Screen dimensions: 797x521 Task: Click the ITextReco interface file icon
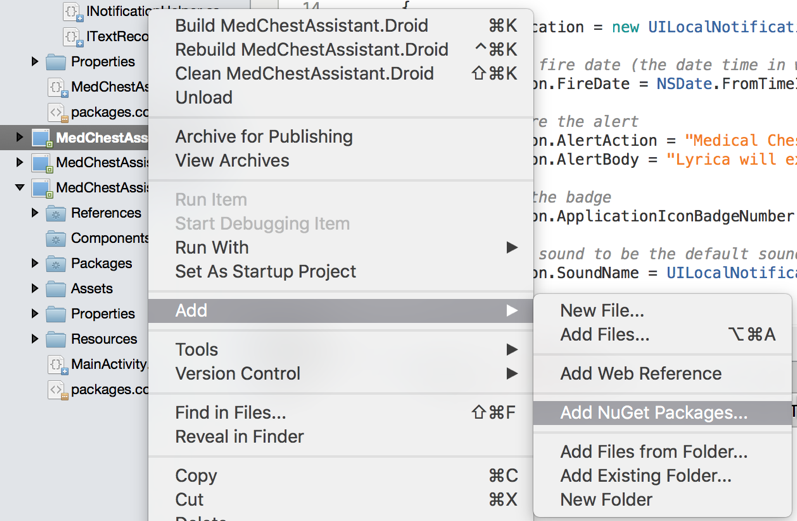(x=73, y=36)
